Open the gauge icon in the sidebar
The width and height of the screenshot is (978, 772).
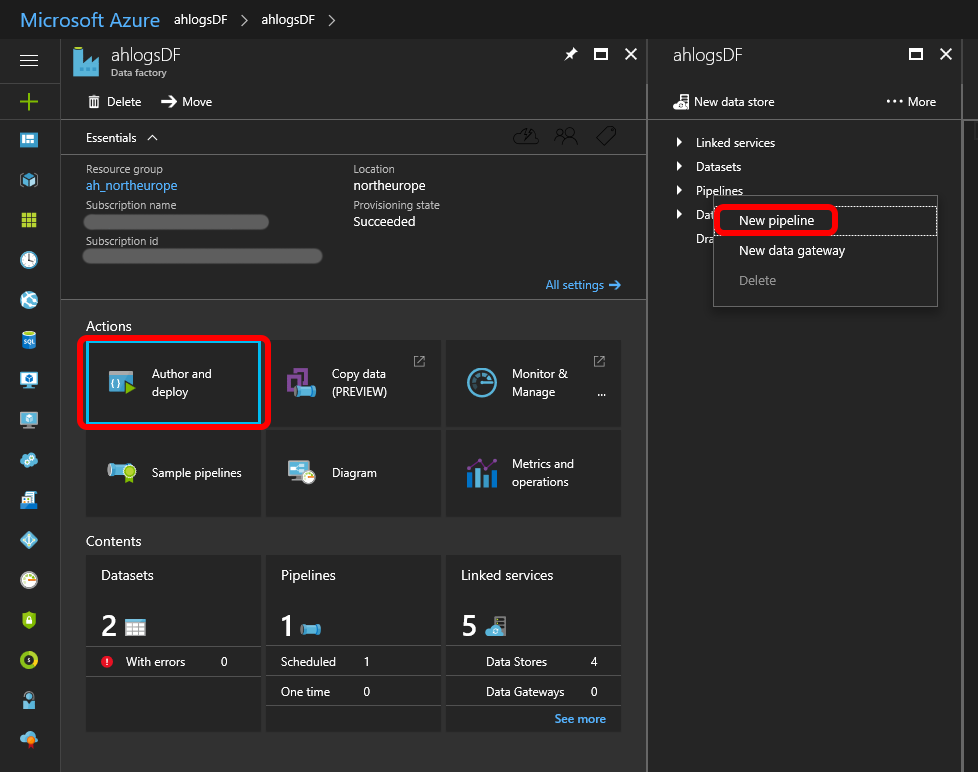click(29, 580)
